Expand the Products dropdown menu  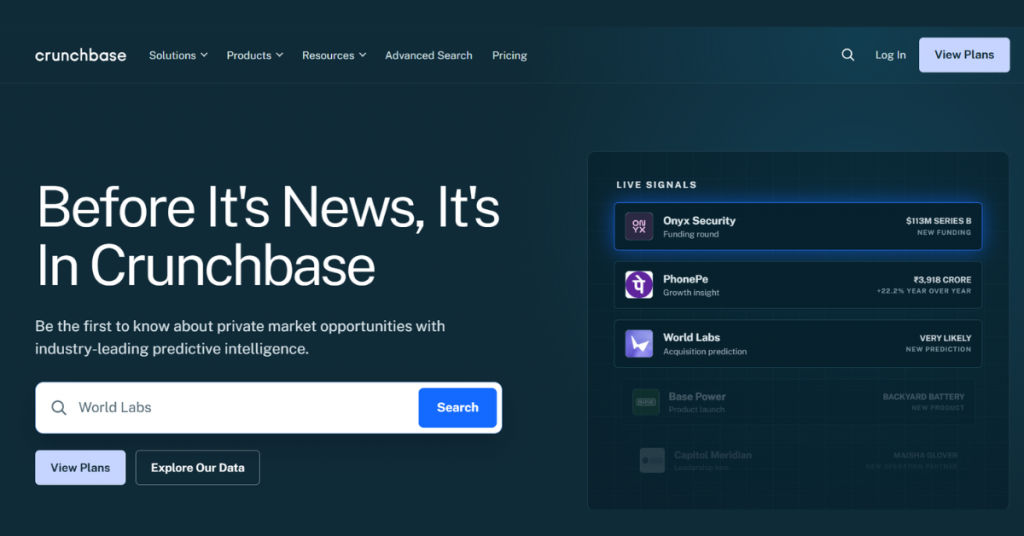tap(255, 55)
